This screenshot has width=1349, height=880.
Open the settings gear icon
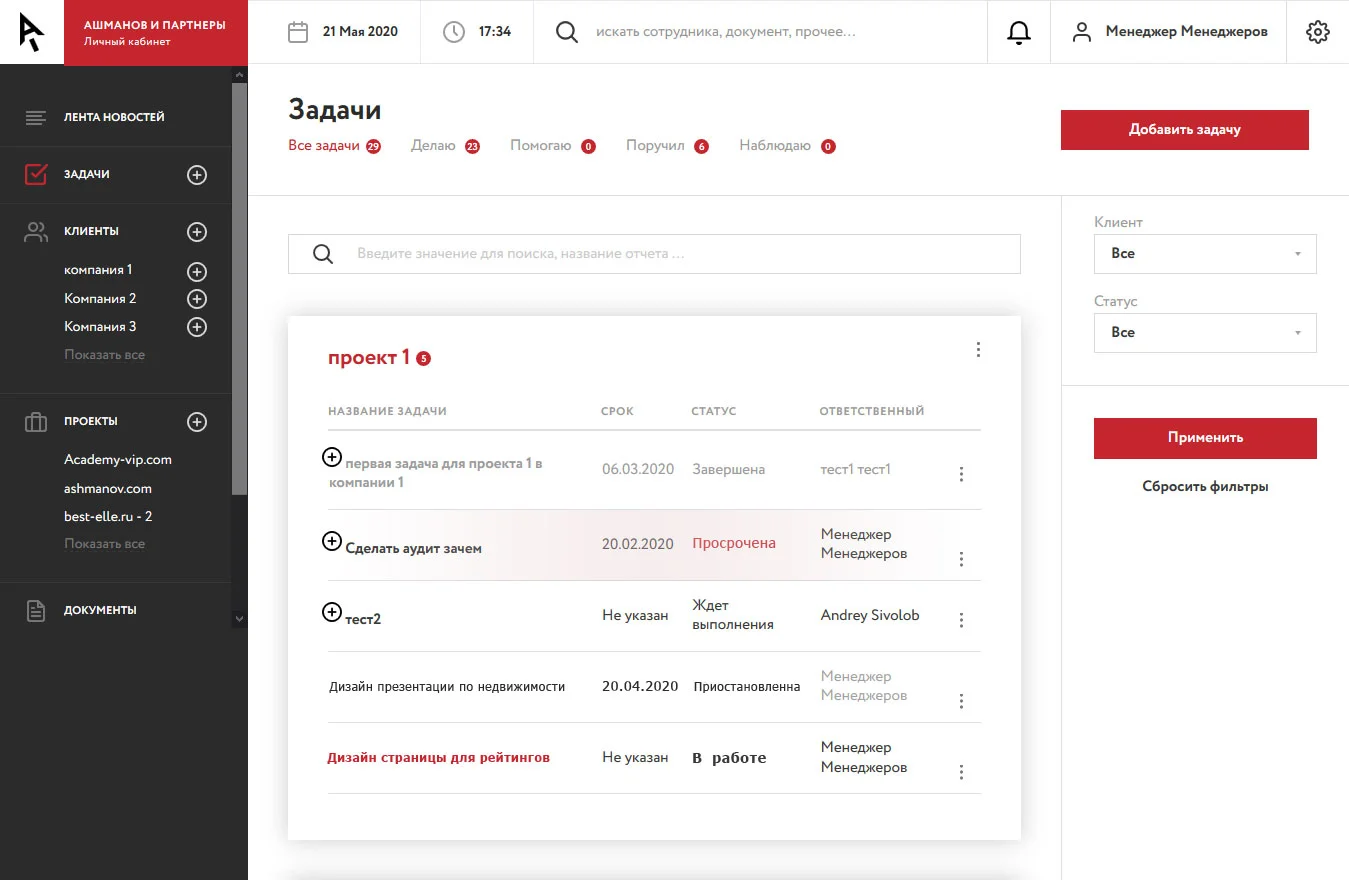[x=1318, y=31]
